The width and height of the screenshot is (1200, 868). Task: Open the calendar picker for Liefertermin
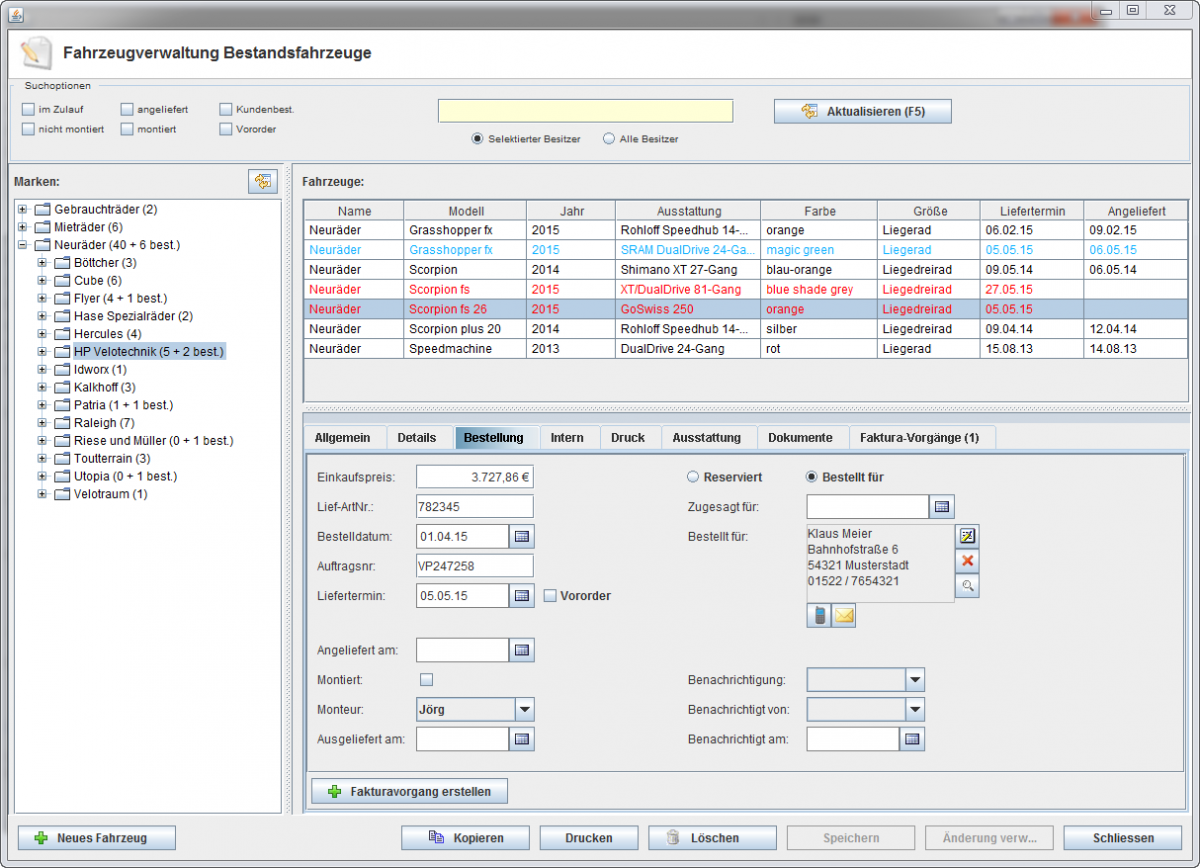point(522,596)
